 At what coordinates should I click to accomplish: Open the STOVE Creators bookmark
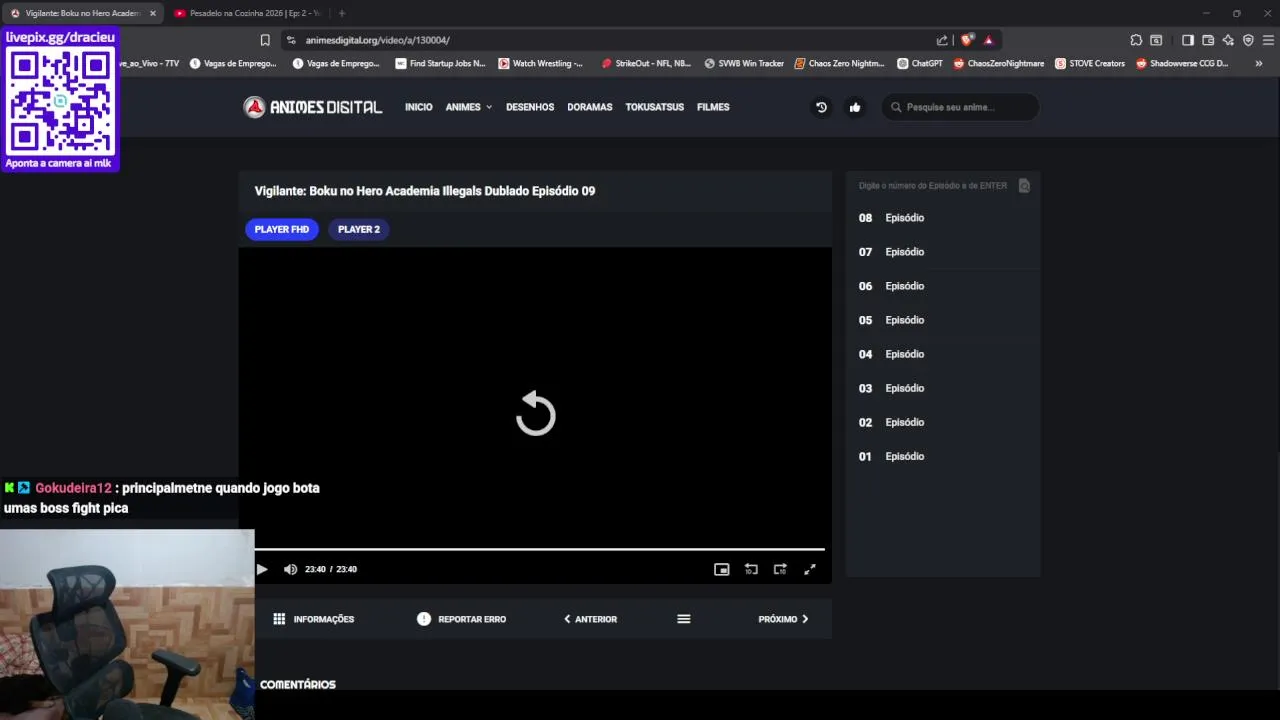1090,63
